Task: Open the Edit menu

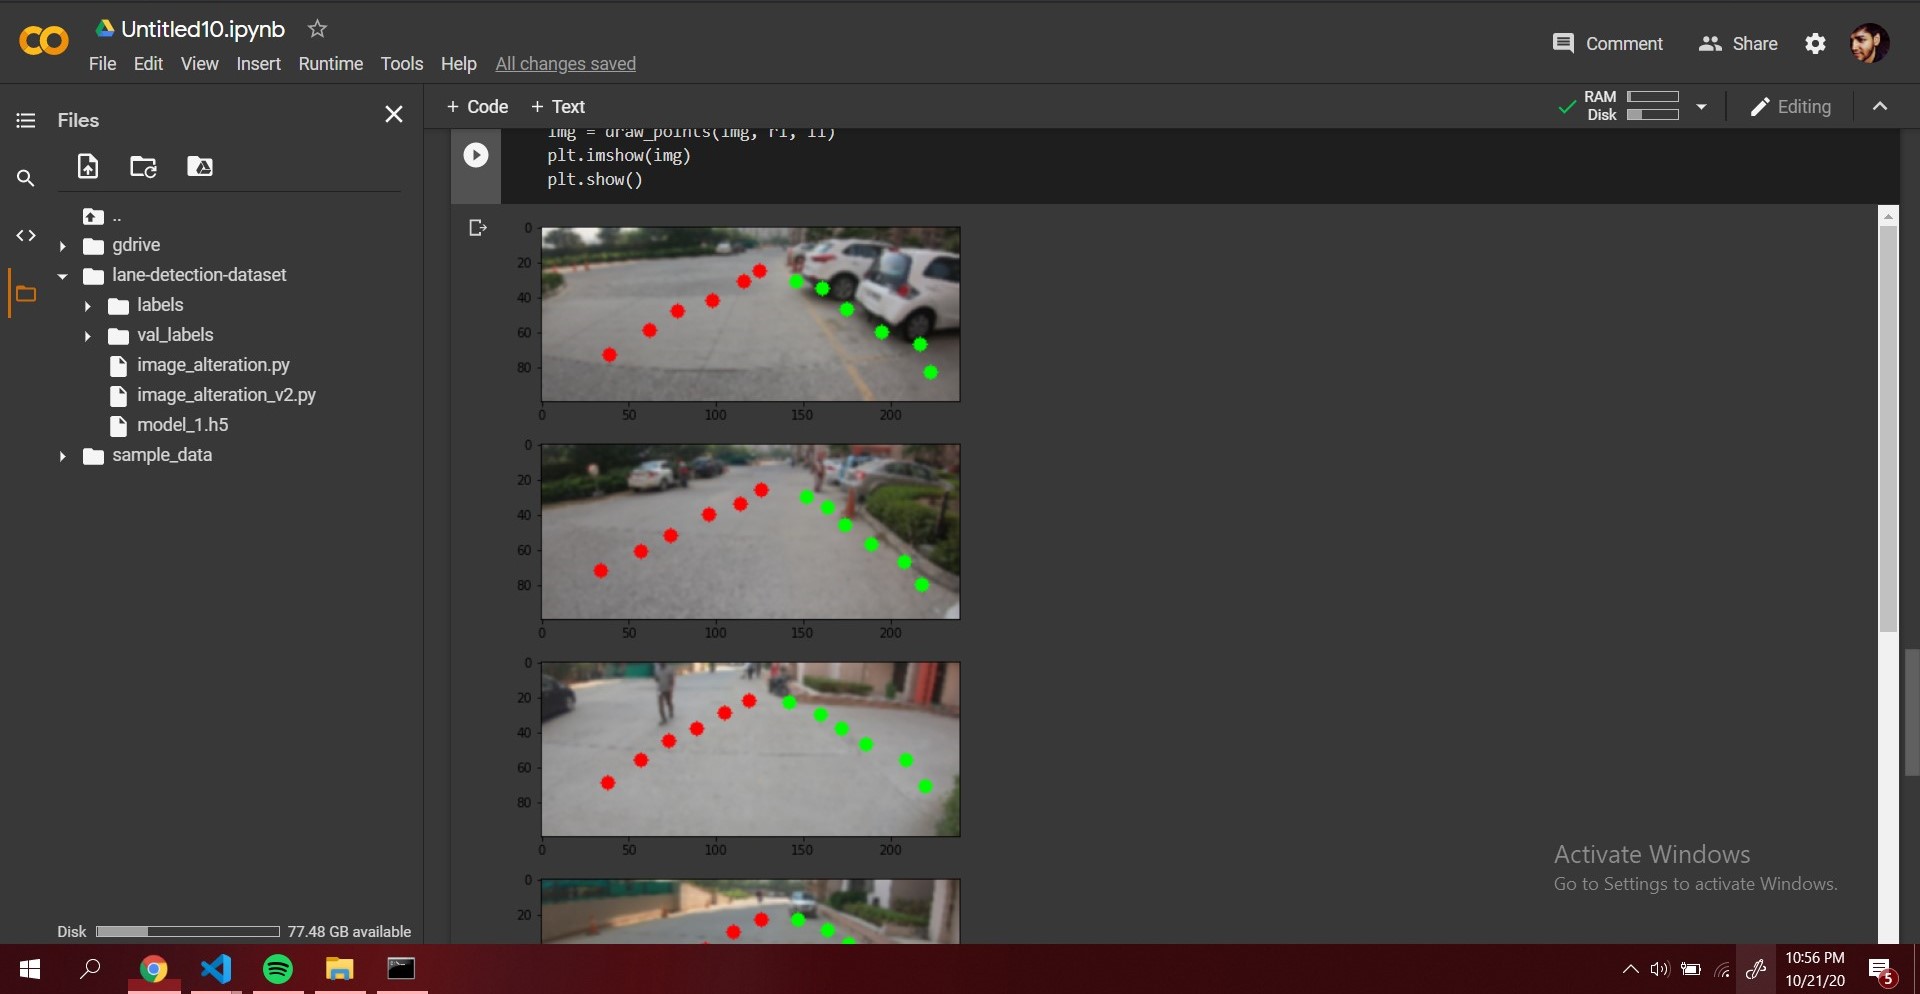Action: coord(148,64)
